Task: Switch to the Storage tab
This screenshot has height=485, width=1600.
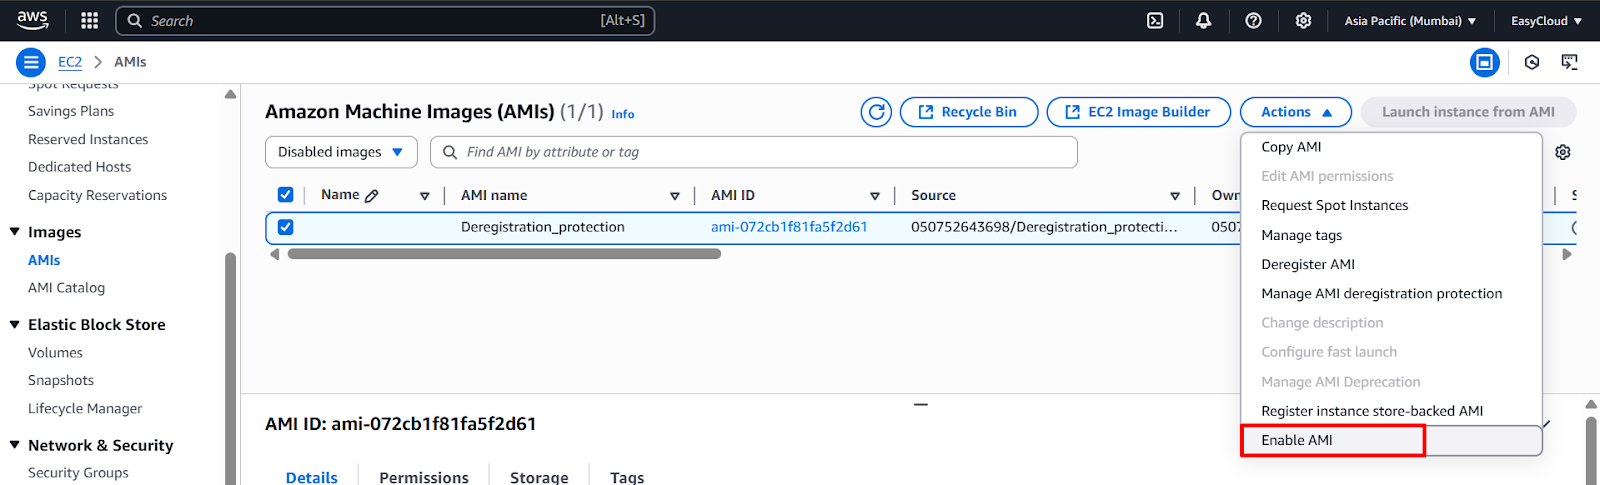Action: point(539,477)
